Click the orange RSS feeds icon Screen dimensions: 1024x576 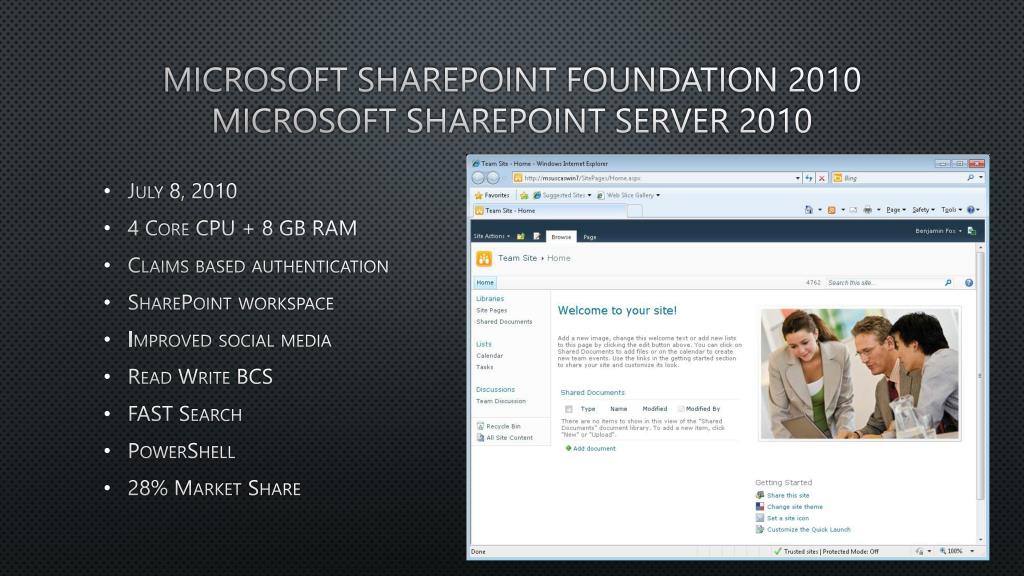click(831, 210)
